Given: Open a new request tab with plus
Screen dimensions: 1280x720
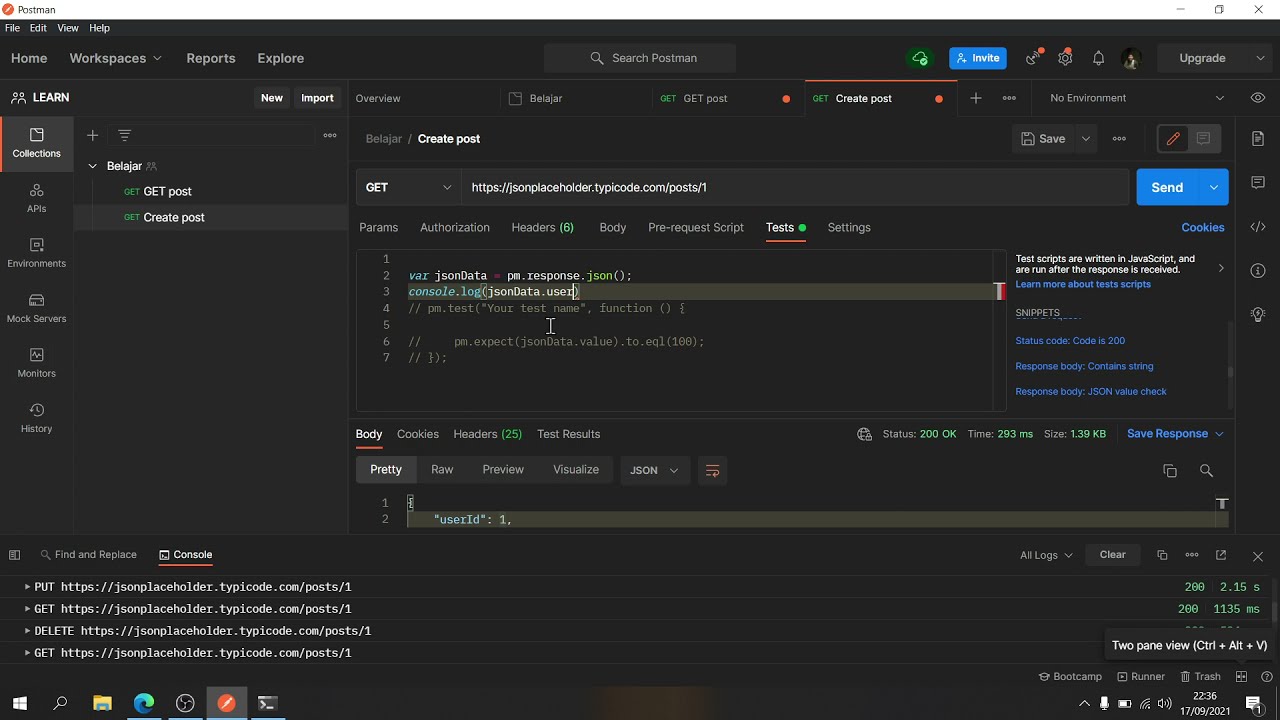Looking at the screenshot, I should (976, 98).
